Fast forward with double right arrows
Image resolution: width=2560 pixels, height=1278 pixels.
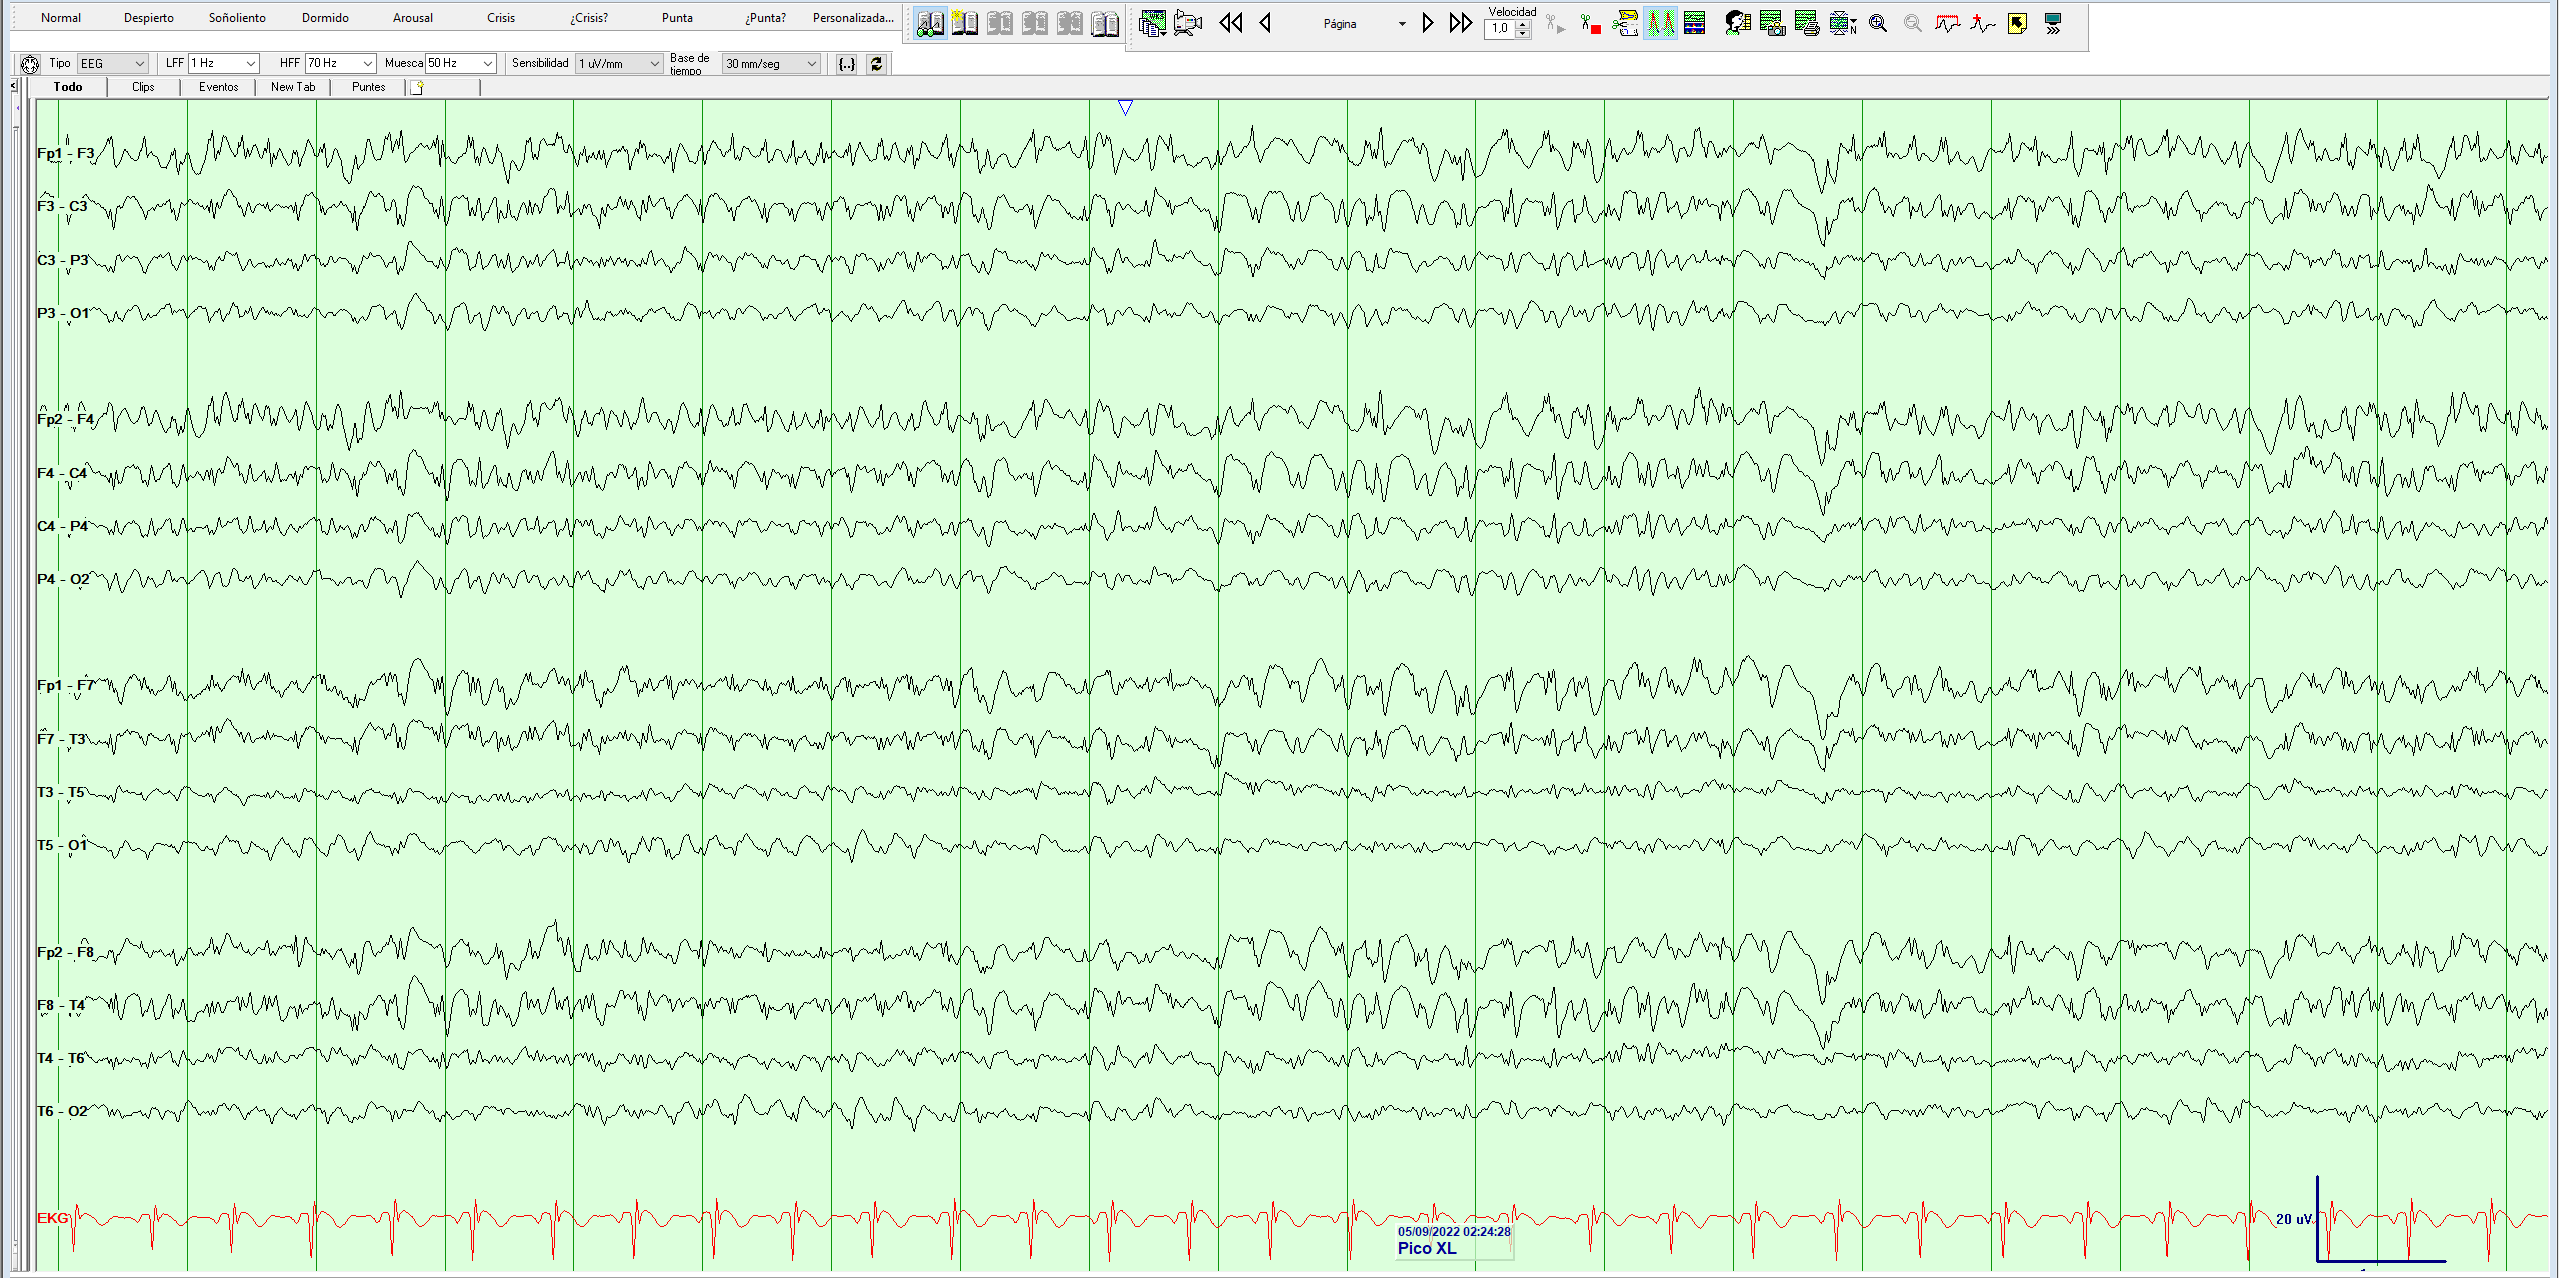tap(1461, 23)
